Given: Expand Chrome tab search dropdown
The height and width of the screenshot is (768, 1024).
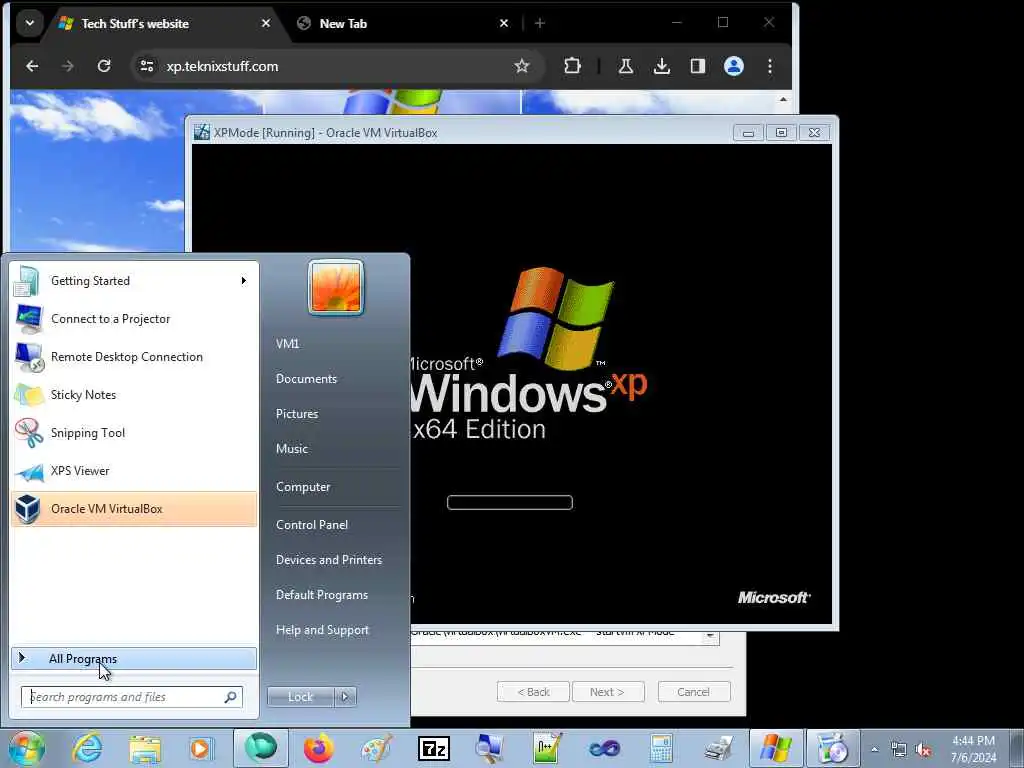Looking at the screenshot, I should (x=29, y=24).
